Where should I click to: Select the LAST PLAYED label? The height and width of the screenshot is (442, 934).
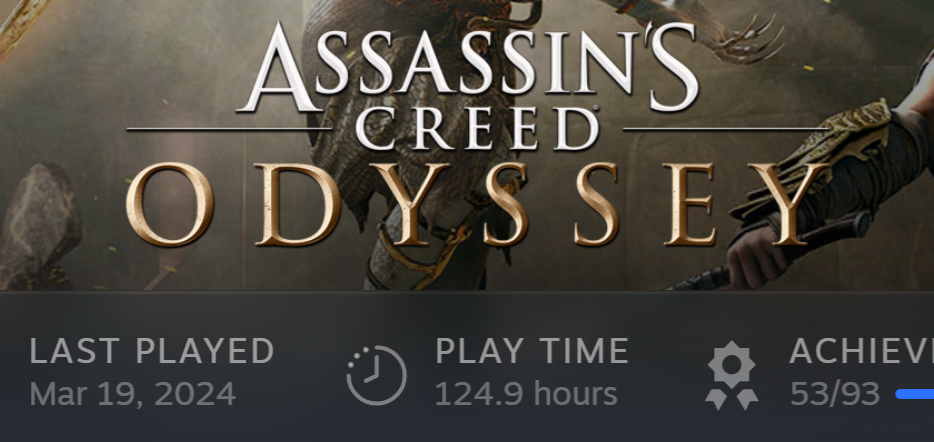(x=151, y=351)
